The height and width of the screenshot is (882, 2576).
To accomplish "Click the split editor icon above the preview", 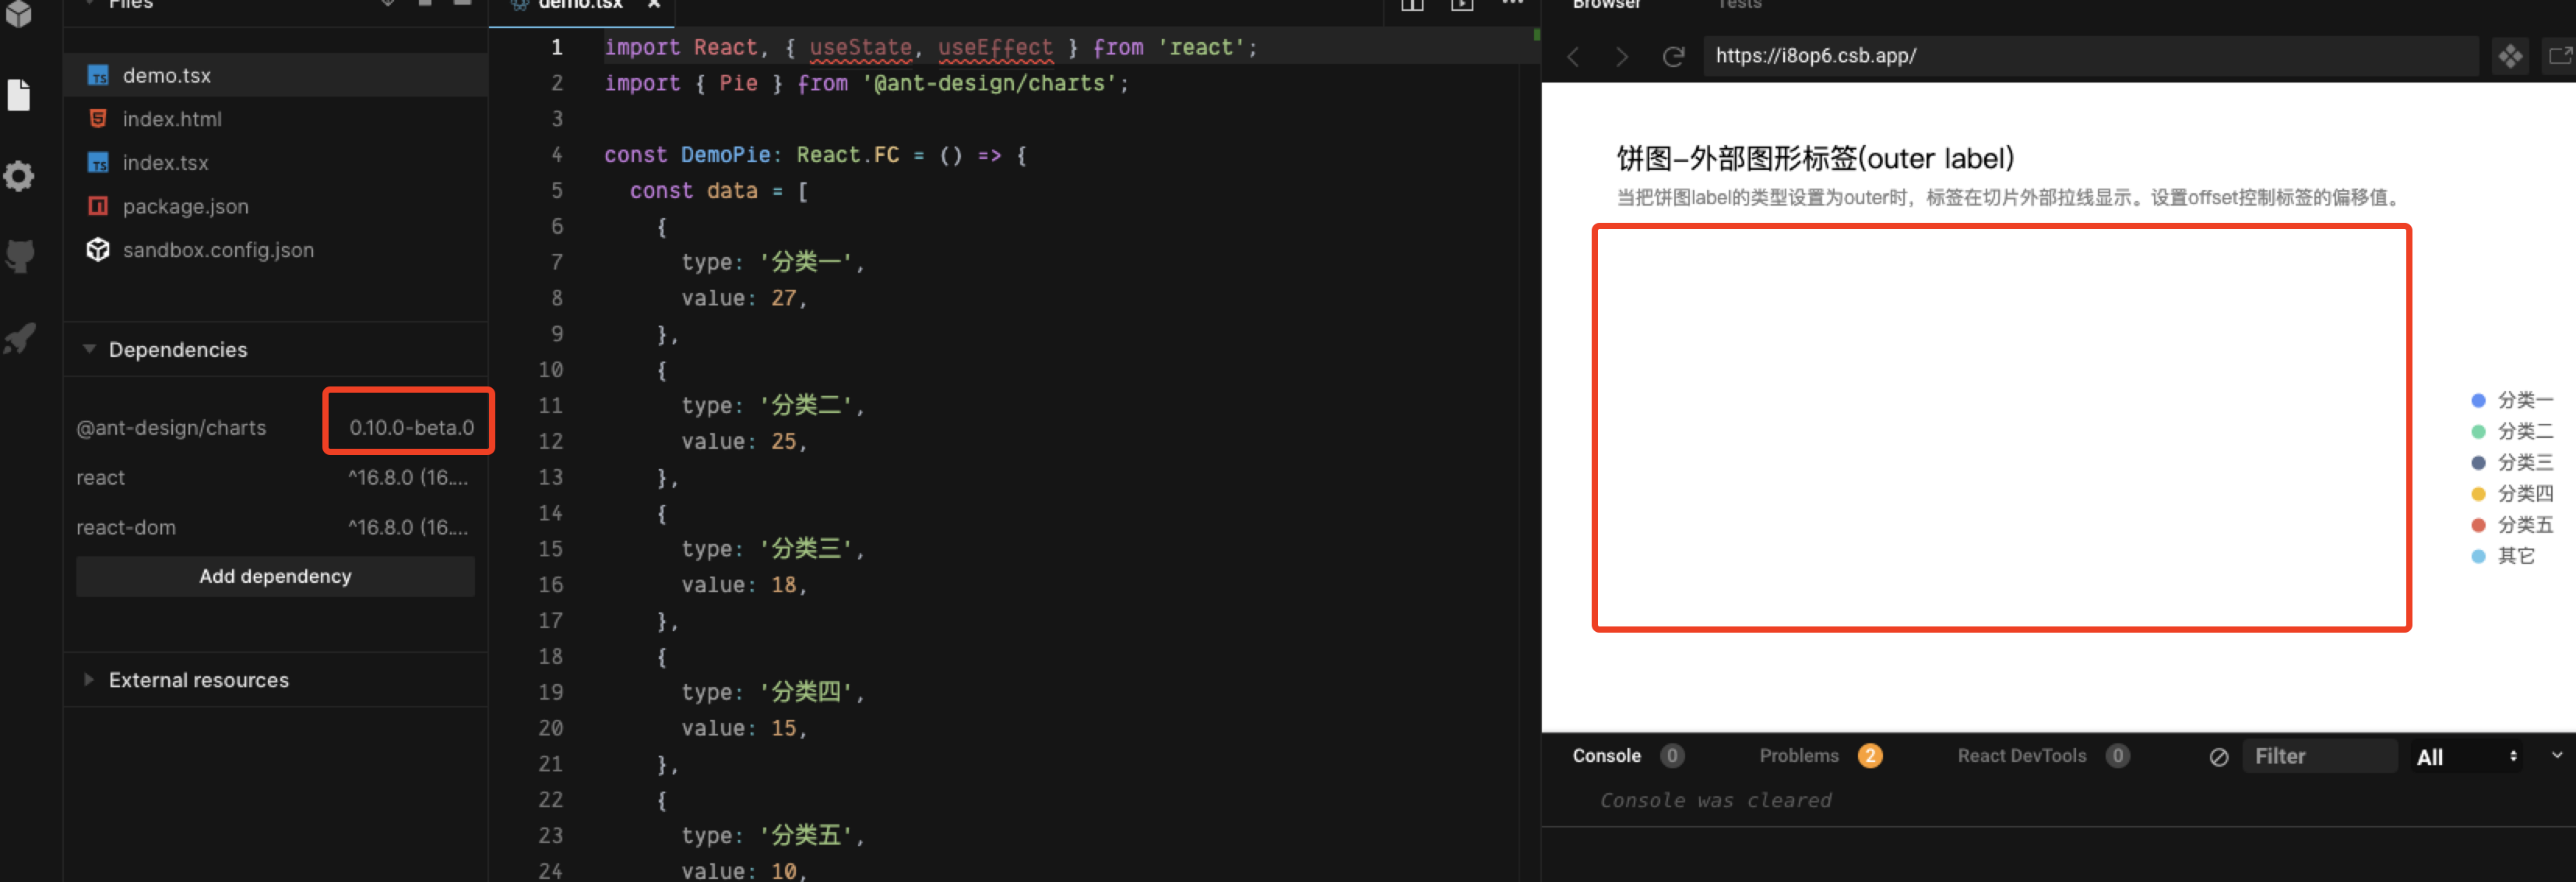I will (x=1411, y=5).
